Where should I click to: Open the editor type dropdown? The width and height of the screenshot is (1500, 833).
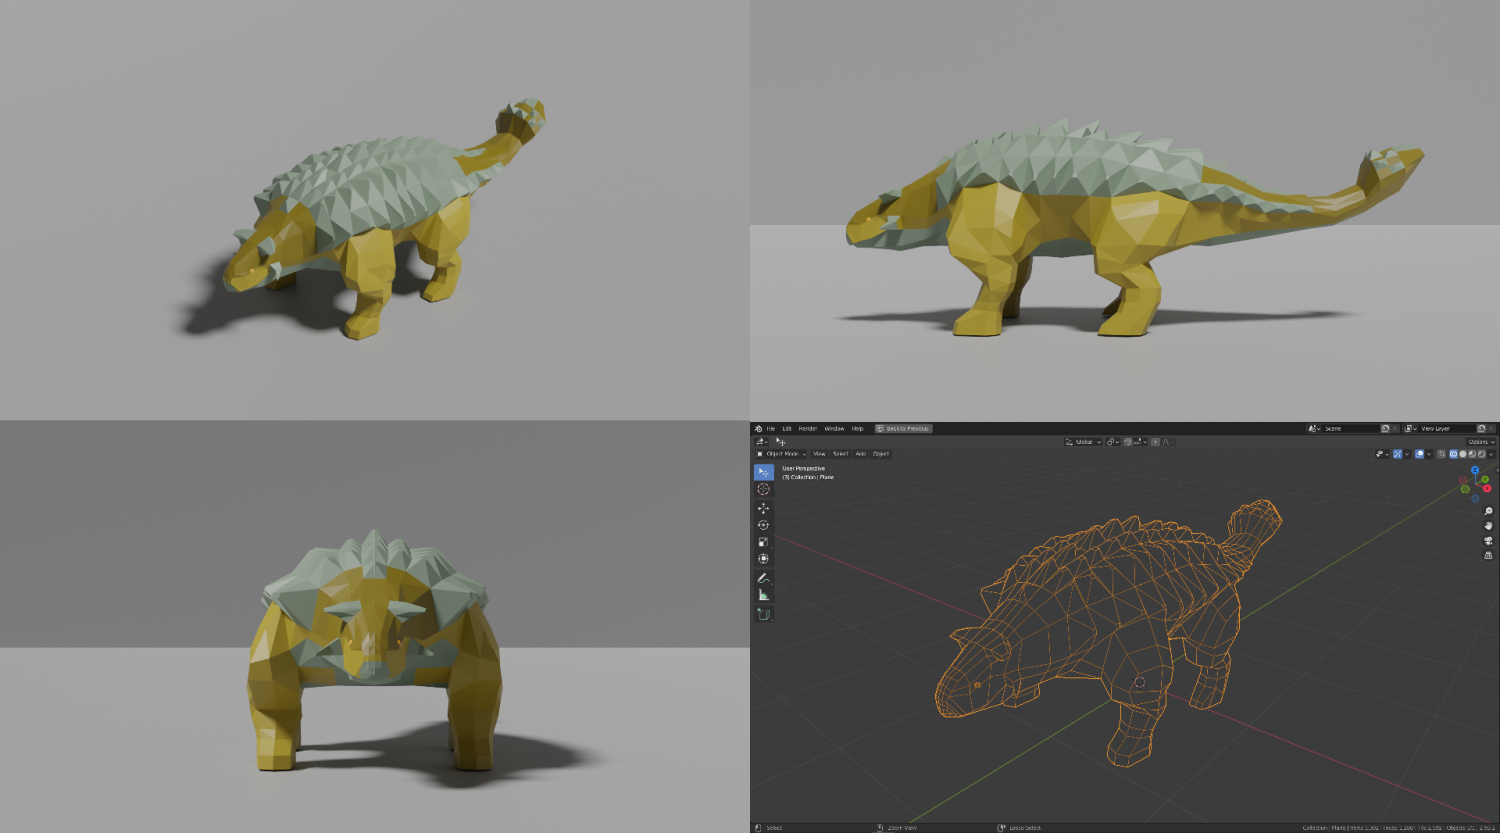tap(761, 442)
